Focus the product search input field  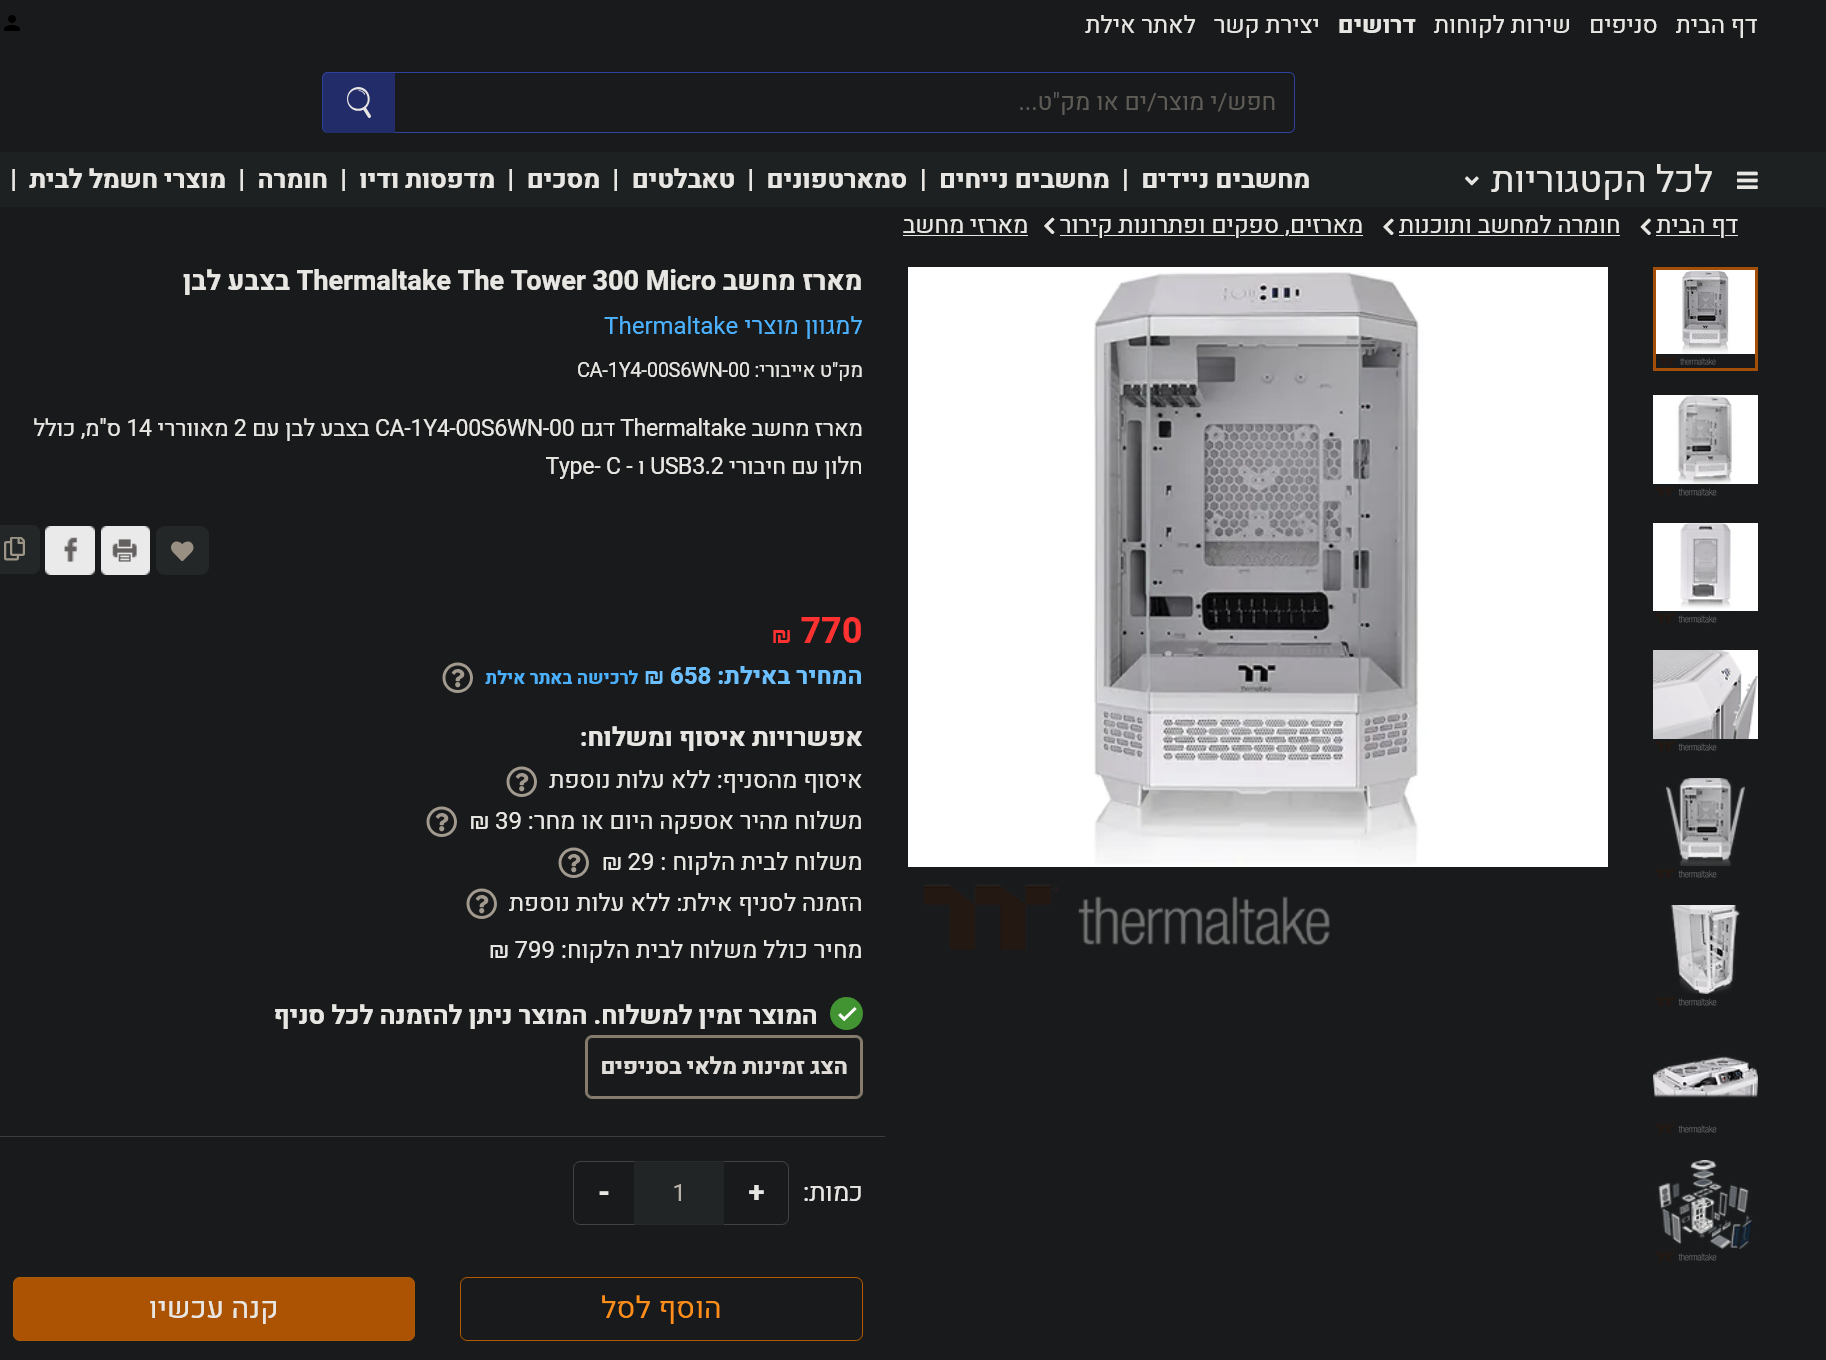click(x=844, y=102)
